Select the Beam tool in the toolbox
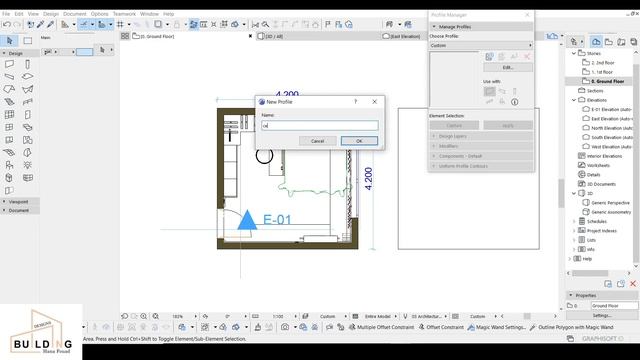Viewport: 640px width, 360px height. pos(9,76)
